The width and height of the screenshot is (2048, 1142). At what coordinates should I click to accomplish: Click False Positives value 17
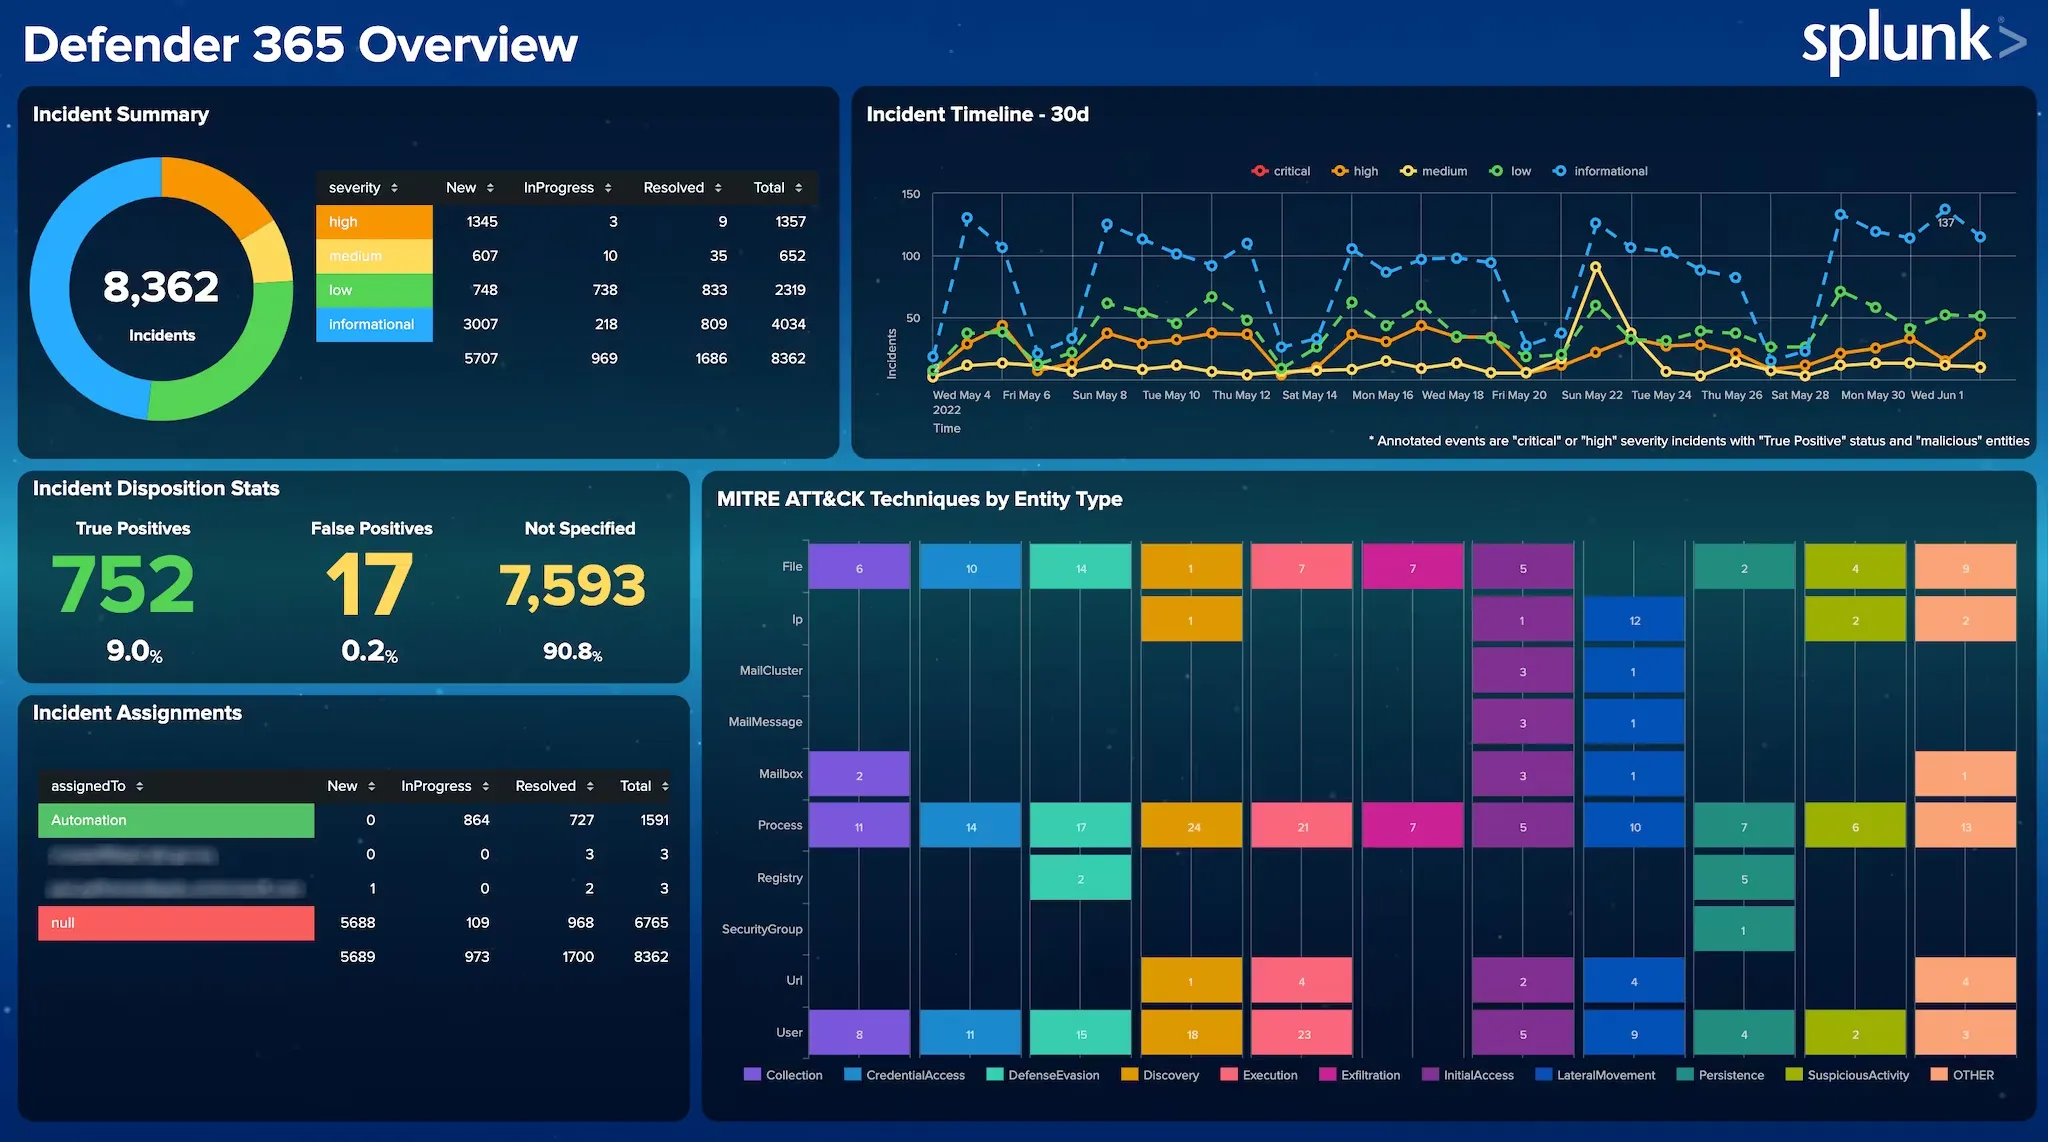(369, 584)
